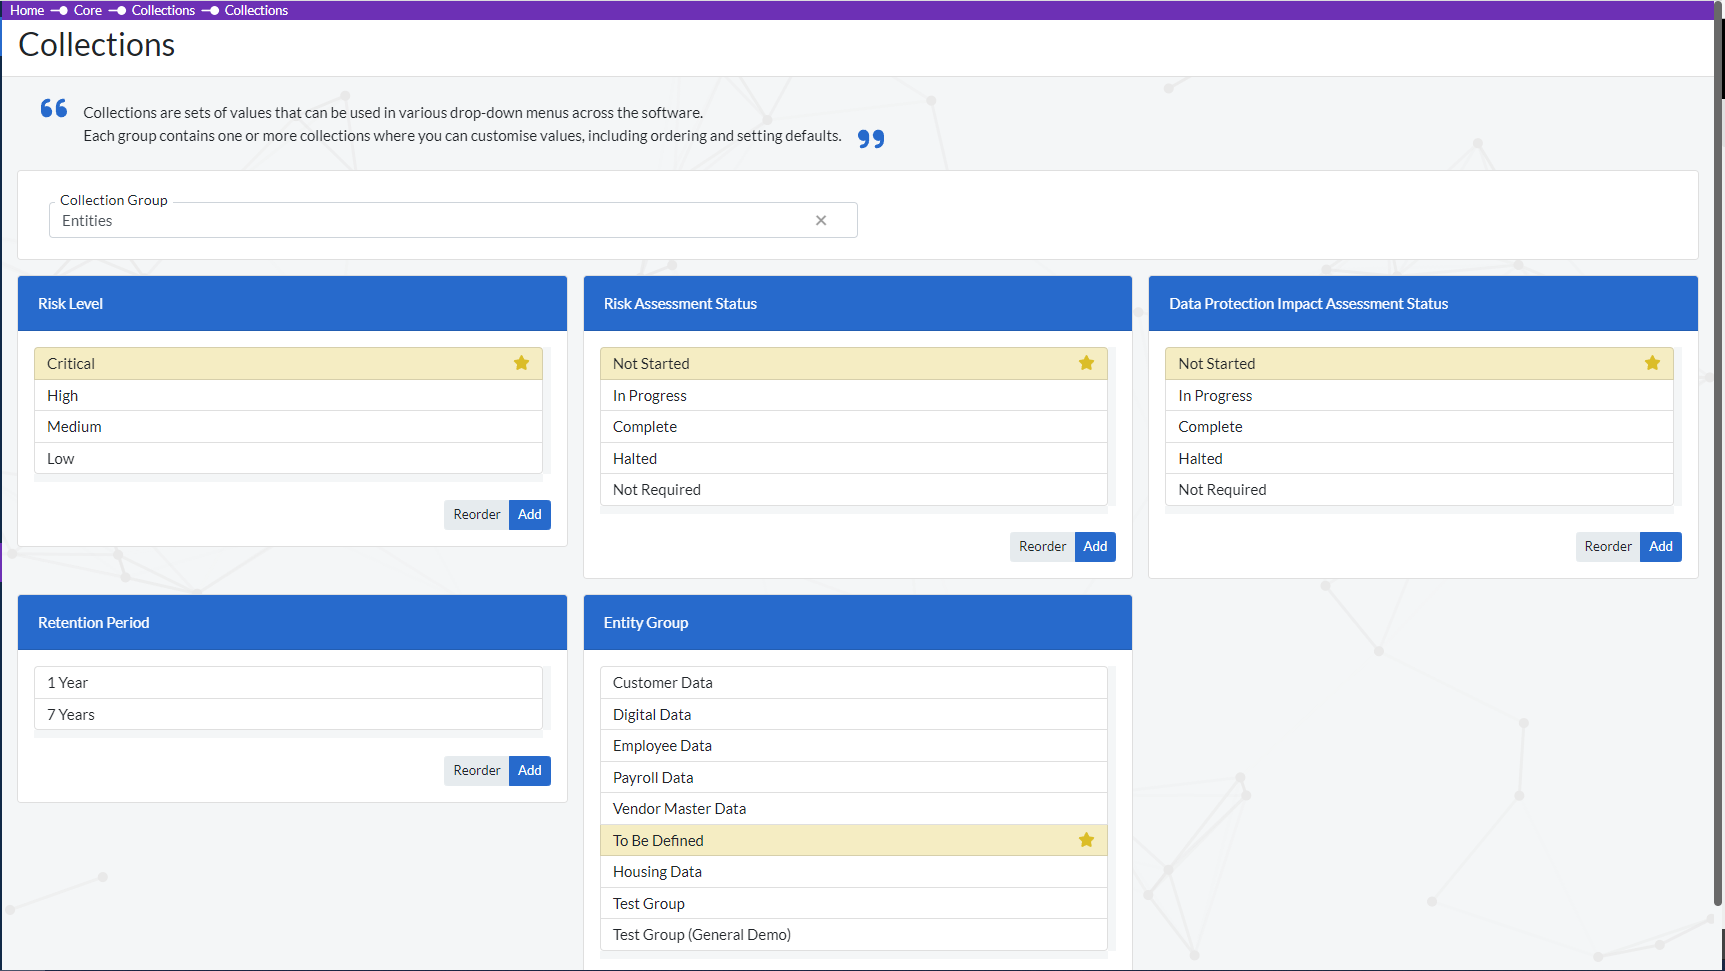
Task: Click the star icon on To Be Defined
Action: 1086,840
